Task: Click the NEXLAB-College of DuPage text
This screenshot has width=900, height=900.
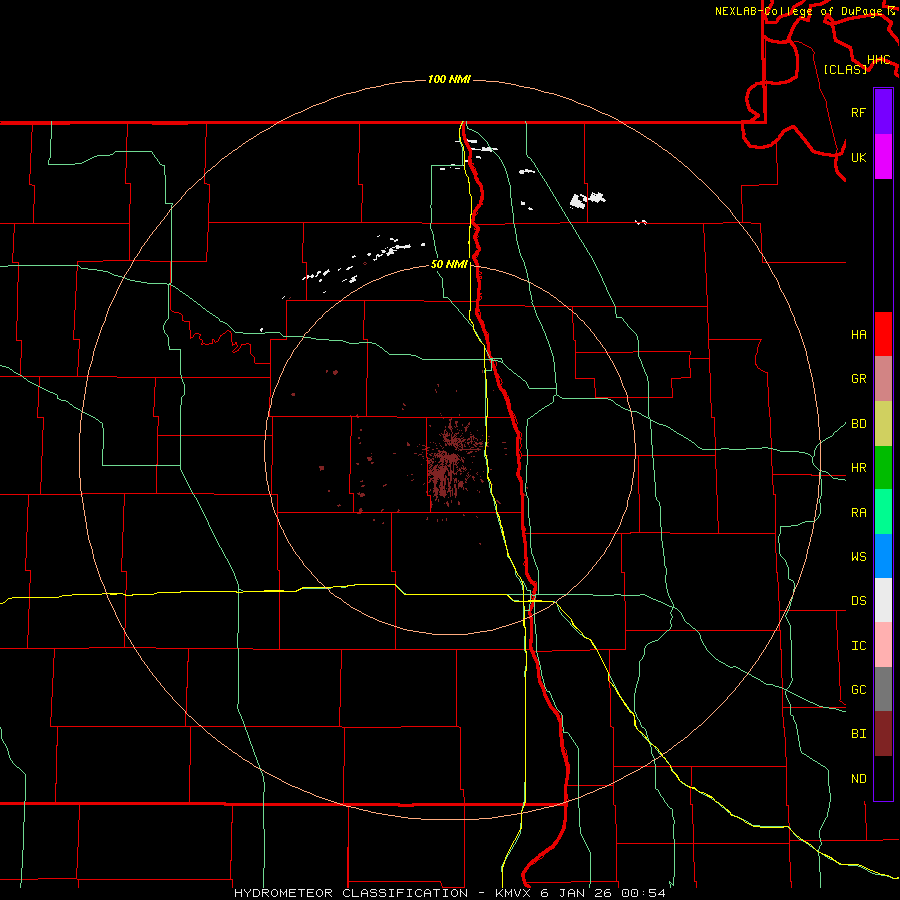Action: (798, 11)
